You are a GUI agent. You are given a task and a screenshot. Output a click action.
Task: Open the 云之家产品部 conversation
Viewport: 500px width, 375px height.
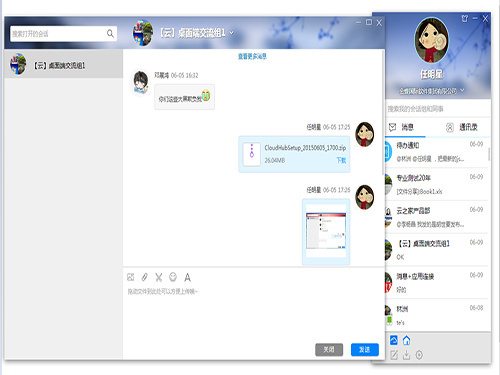pyautogui.click(x=437, y=217)
